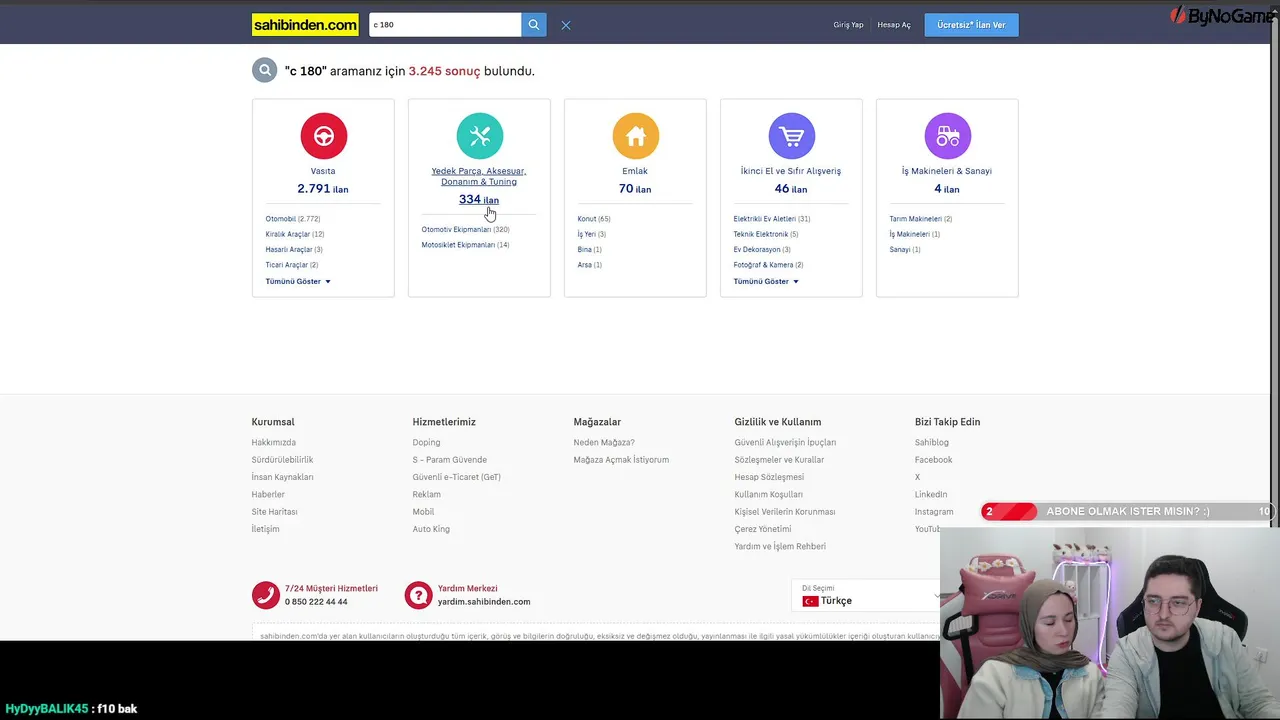Screen dimensions: 1280x720
Task: Open İnsan Kaynakları footer link
Action: 283,477
